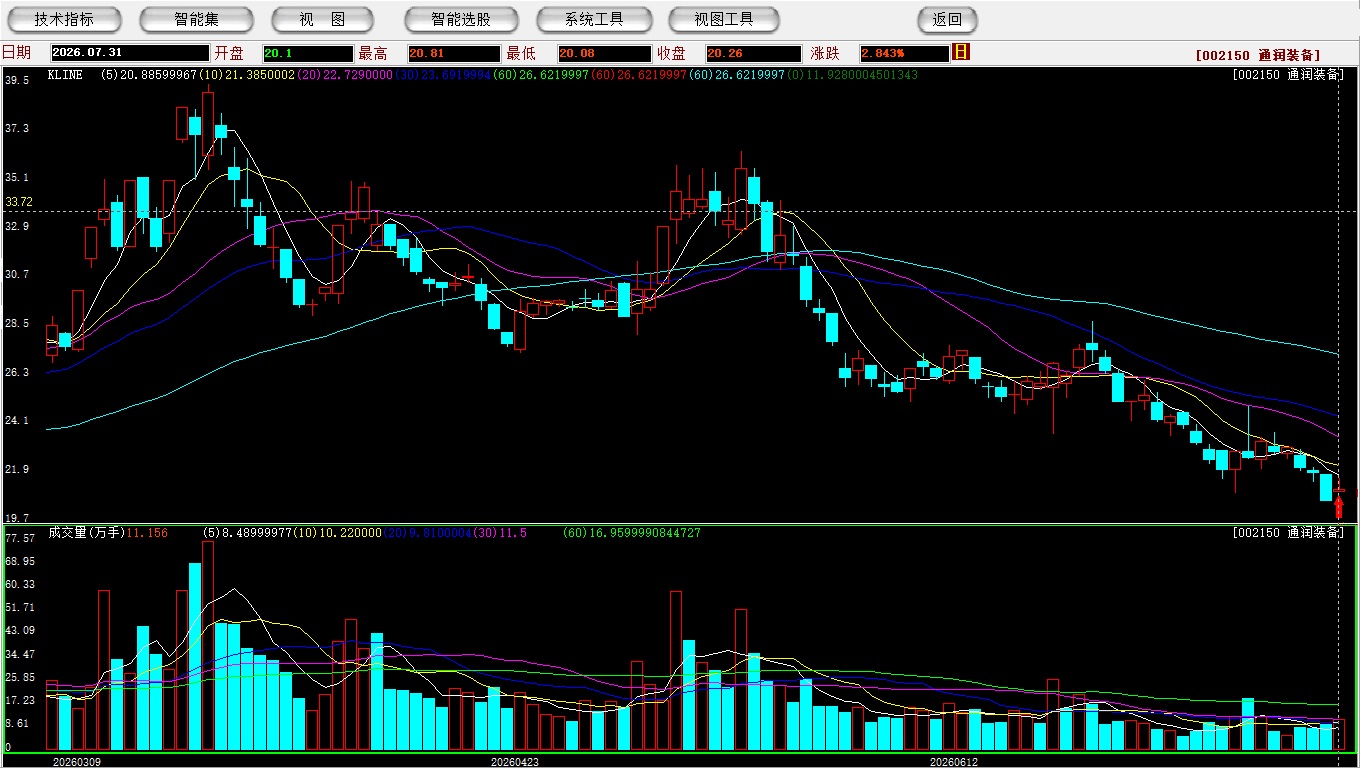Viewport: 1360px width, 768px height.
Task: Click the 涨跌 percentage field
Action: coord(904,53)
